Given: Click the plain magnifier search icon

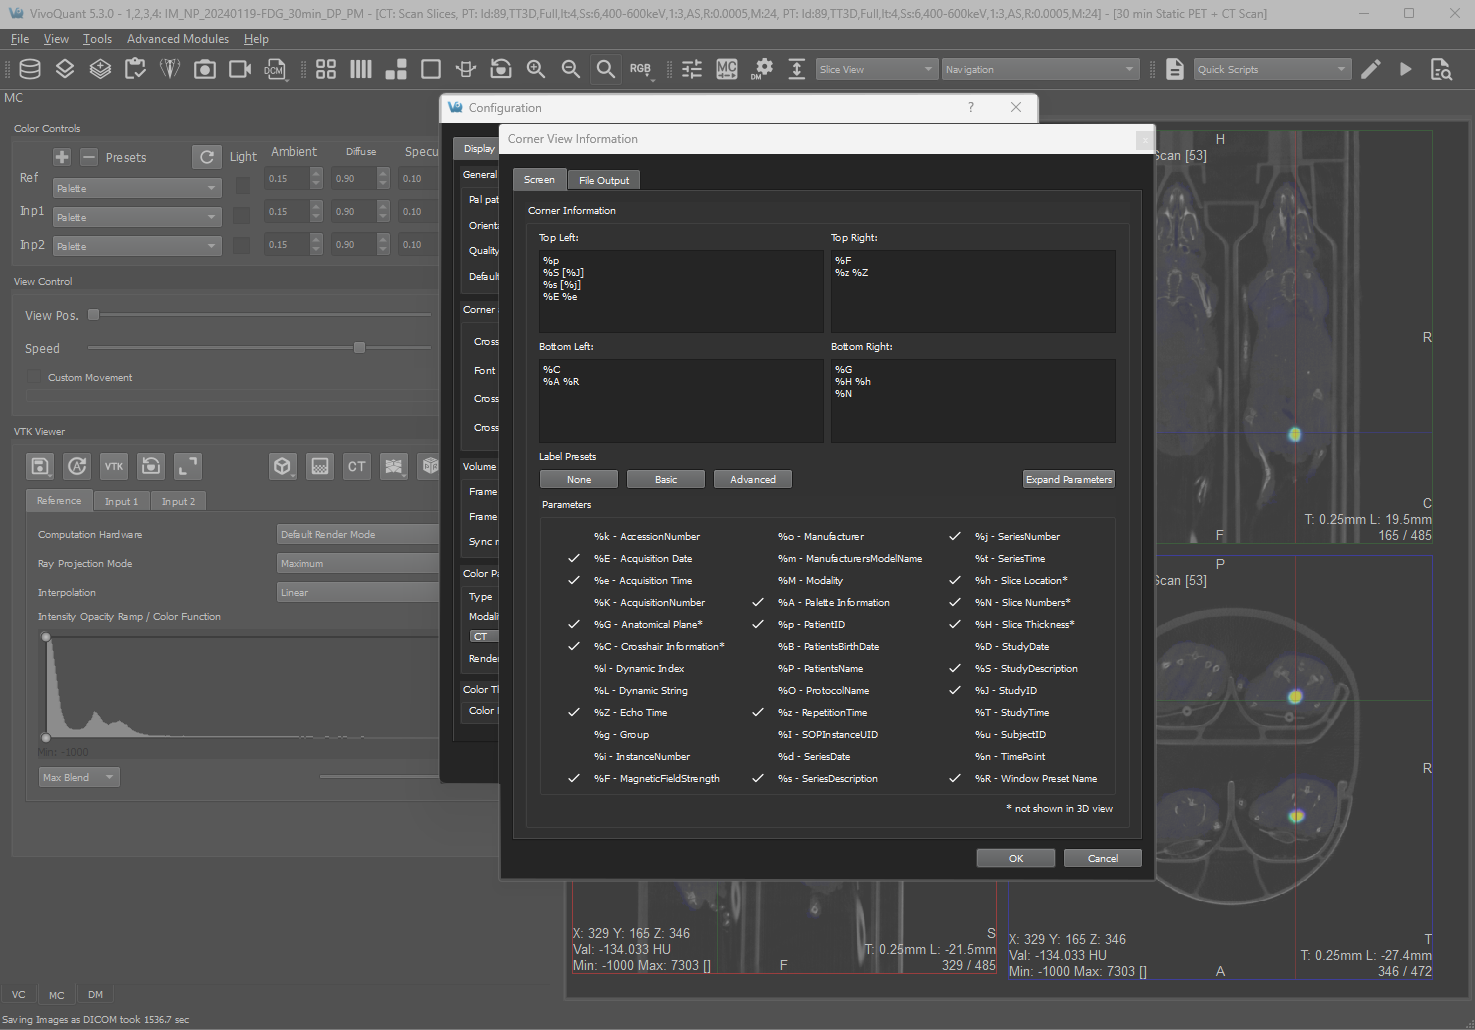Looking at the screenshot, I should point(606,69).
